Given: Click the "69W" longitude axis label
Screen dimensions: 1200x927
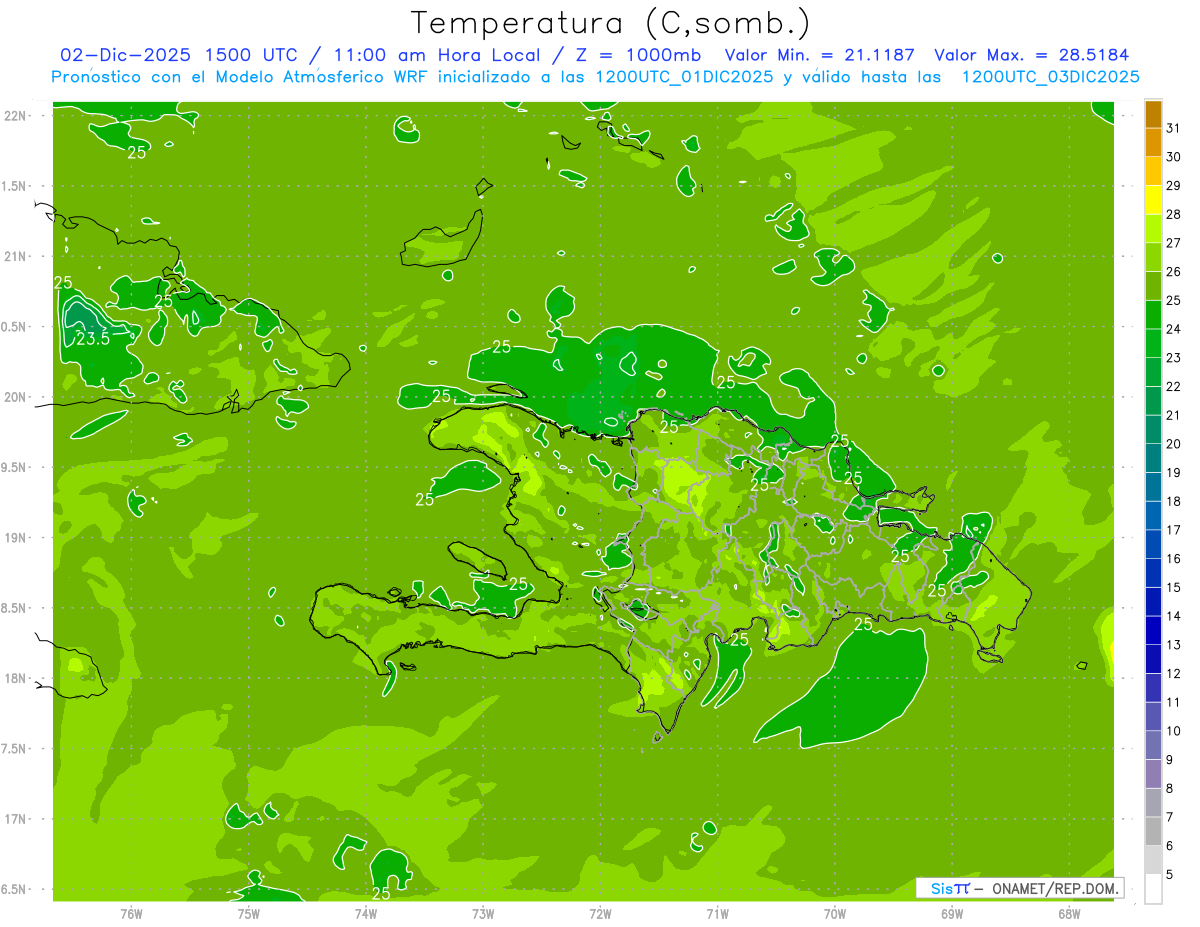Looking at the screenshot, I should coord(952,914).
